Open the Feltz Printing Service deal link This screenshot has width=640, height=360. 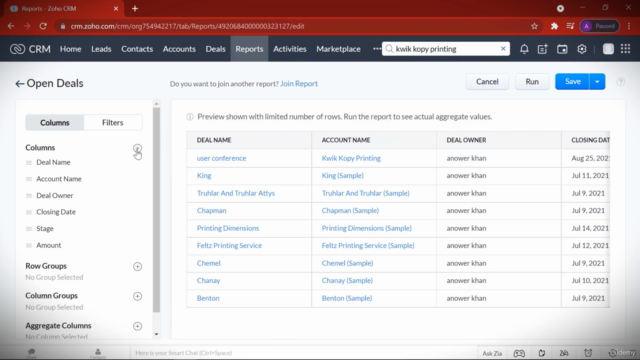(x=229, y=246)
